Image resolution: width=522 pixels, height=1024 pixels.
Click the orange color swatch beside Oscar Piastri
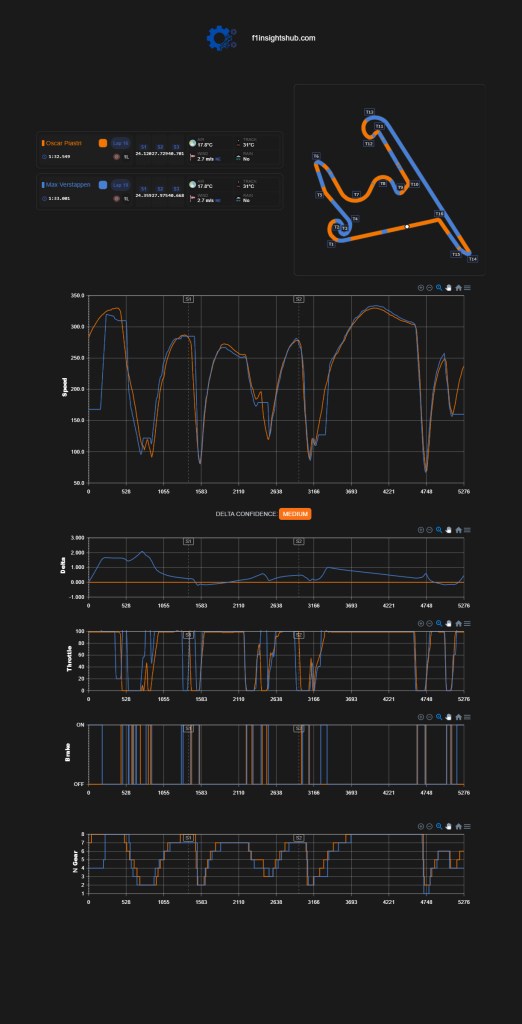(x=103, y=143)
